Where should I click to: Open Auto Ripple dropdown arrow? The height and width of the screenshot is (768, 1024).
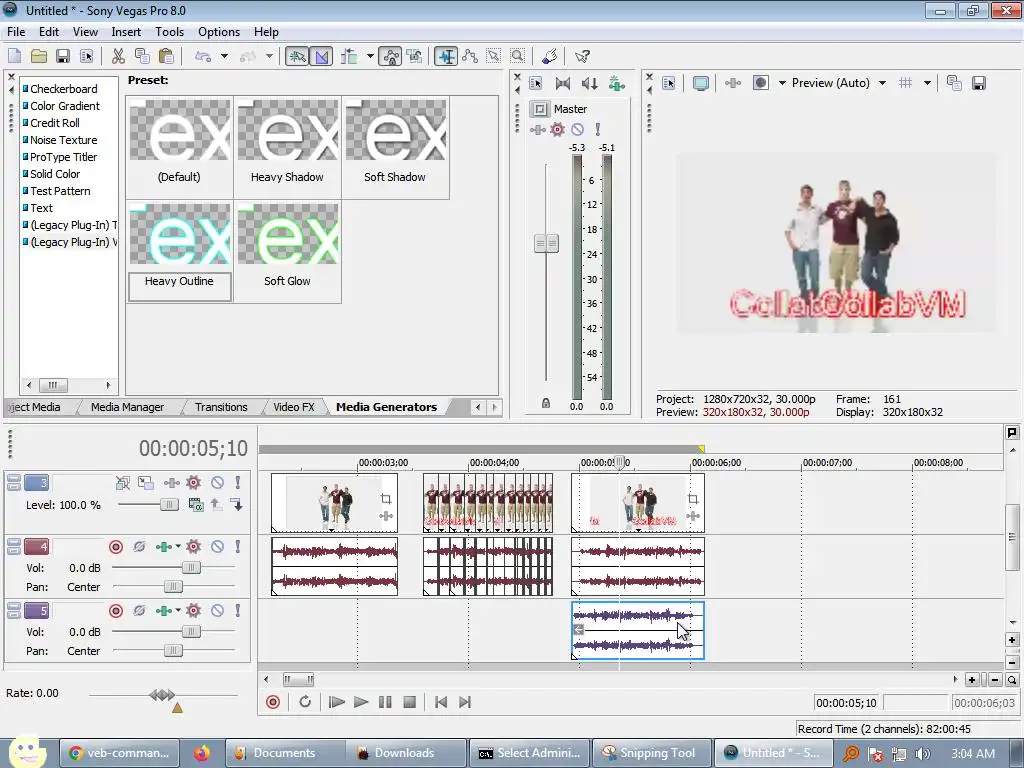[x=370, y=56]
